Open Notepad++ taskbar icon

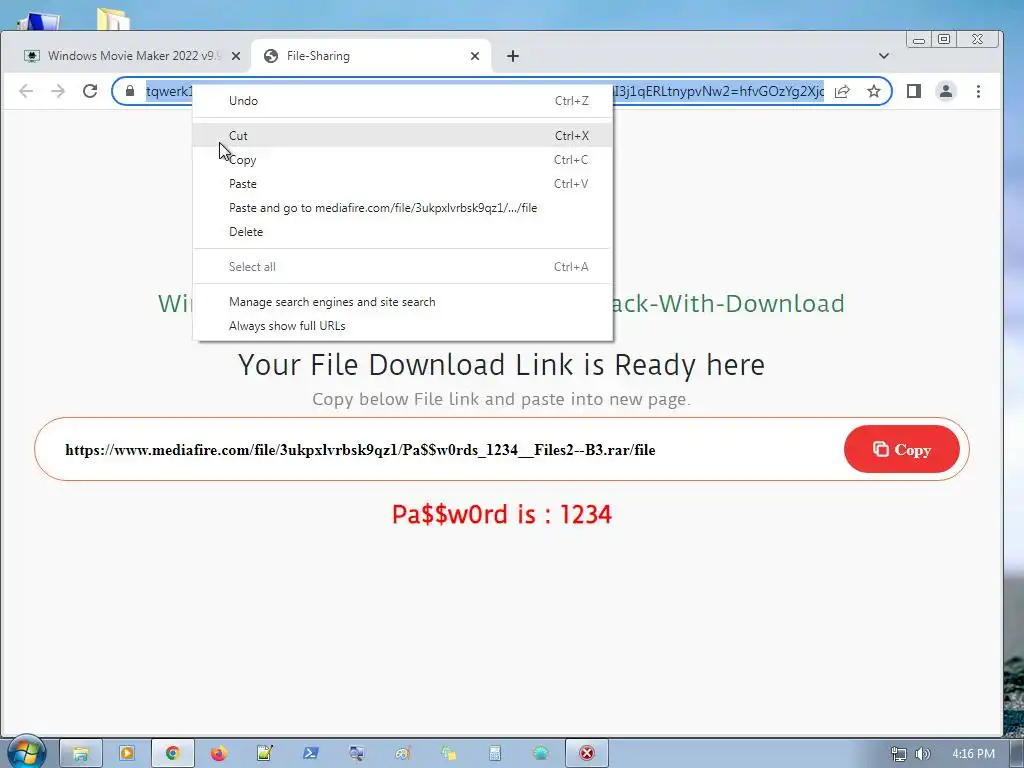click(264, 754)
